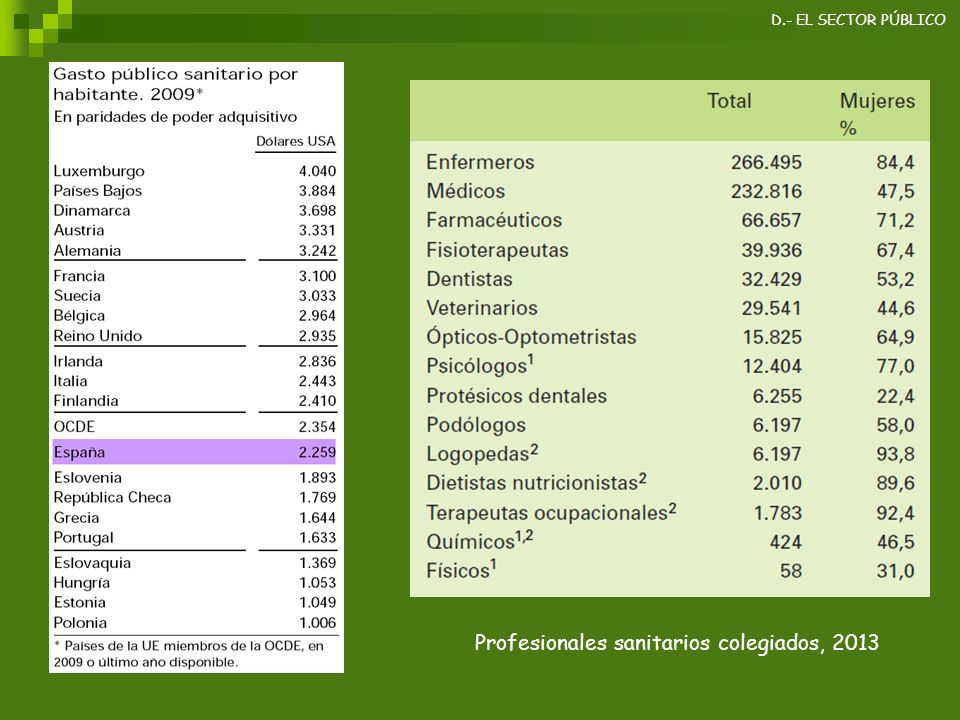
Task: Select the 'Médicos' row label
Action: pos(465,191)
